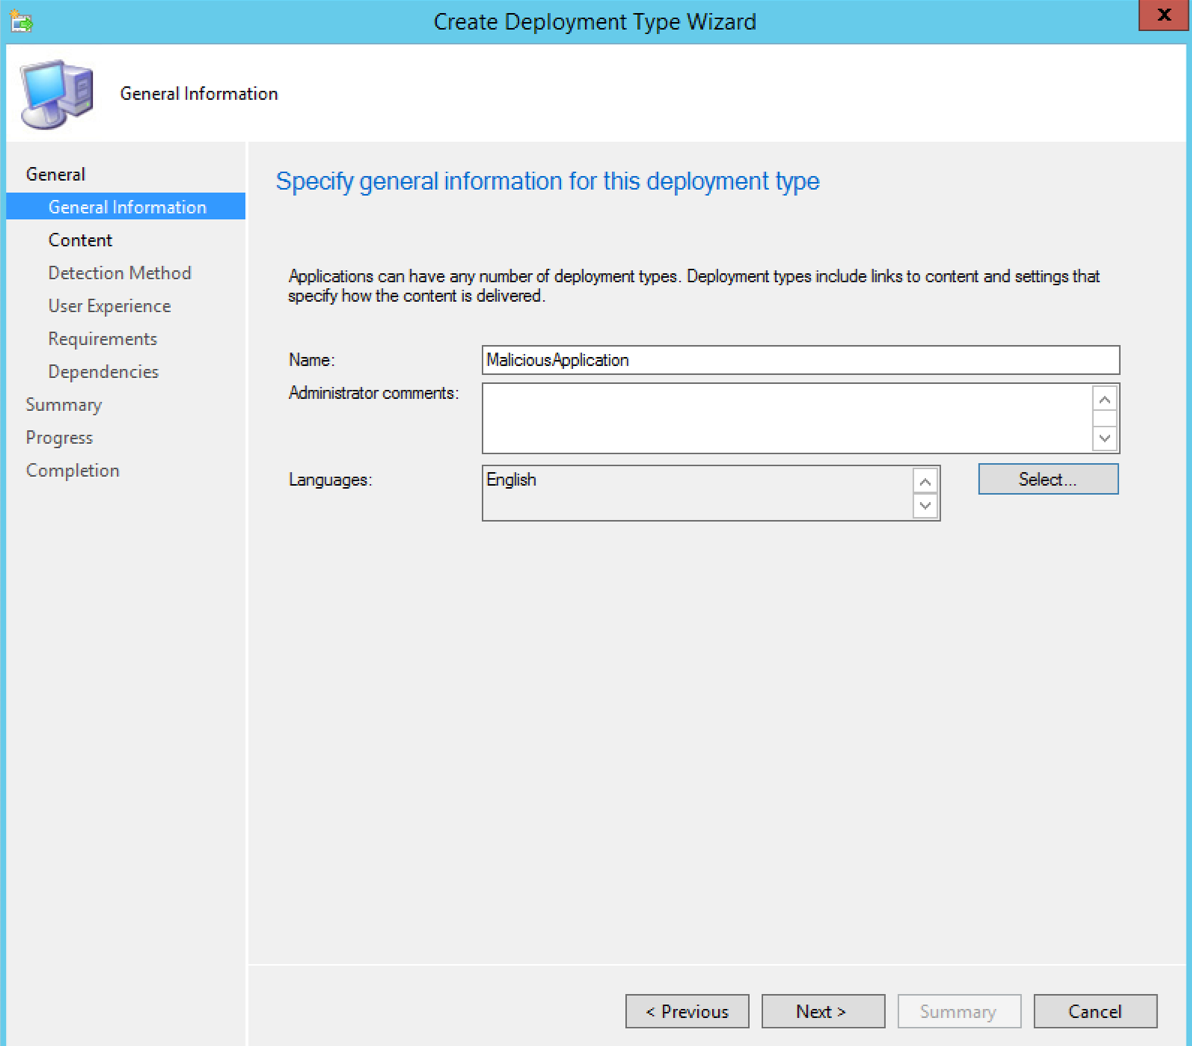
Task: Go to Detection Method step
Action: click(119, 273)
